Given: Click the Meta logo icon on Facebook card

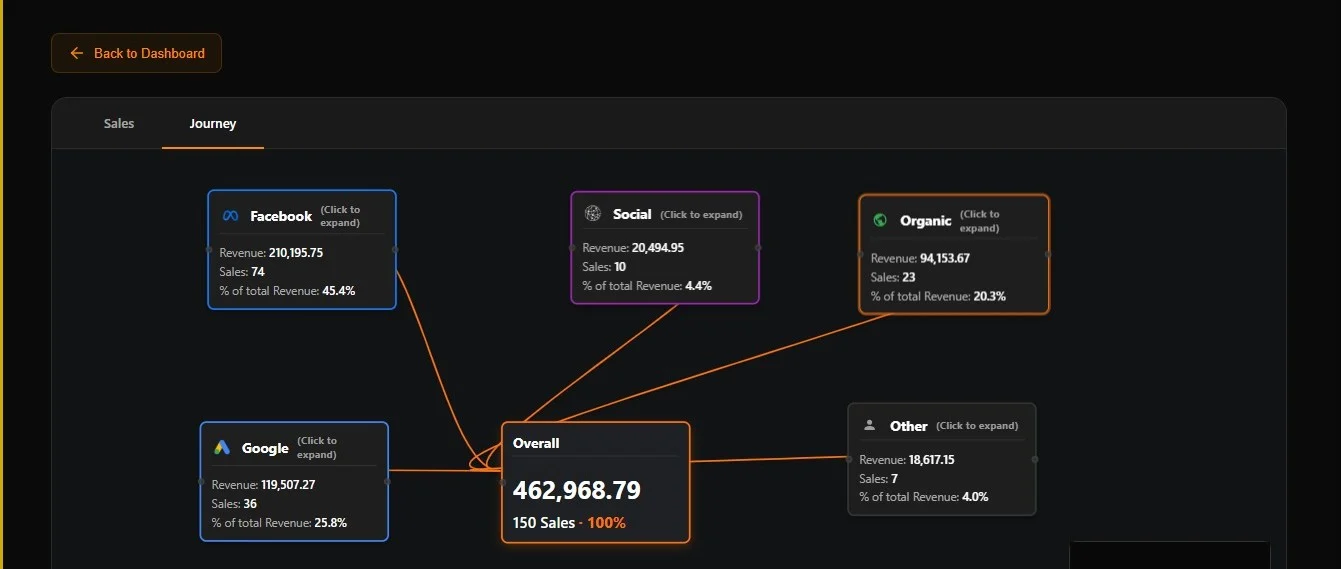Looking at the screenshot, I should 230,216.
